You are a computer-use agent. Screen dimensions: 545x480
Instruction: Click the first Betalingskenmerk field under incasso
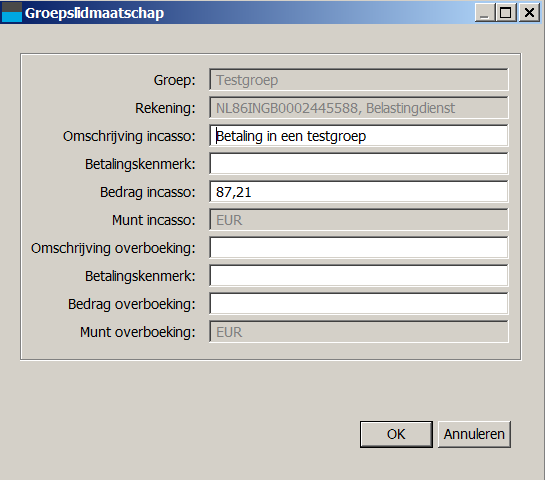[x=359, y=164]
